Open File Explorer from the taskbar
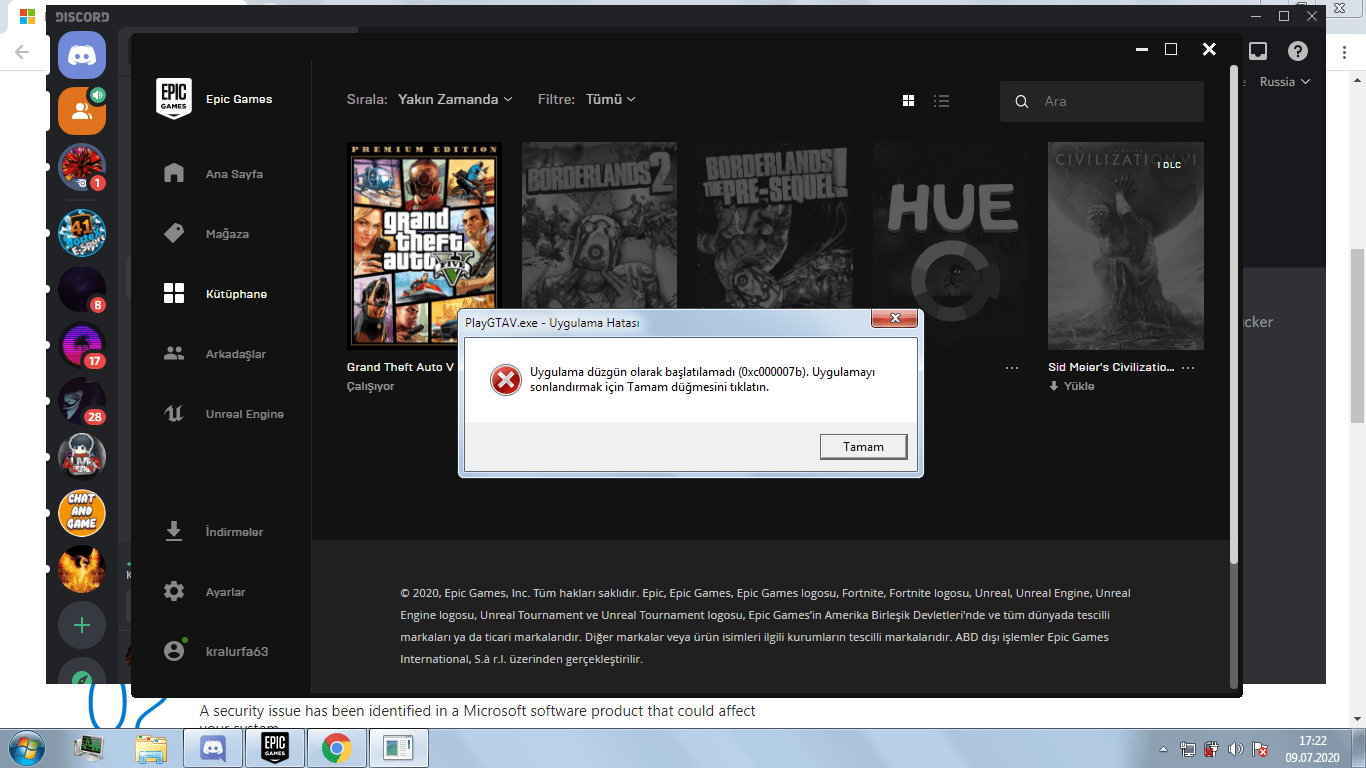The width and height of the screenshot is (1366, 768). click(x=152, y=747)
